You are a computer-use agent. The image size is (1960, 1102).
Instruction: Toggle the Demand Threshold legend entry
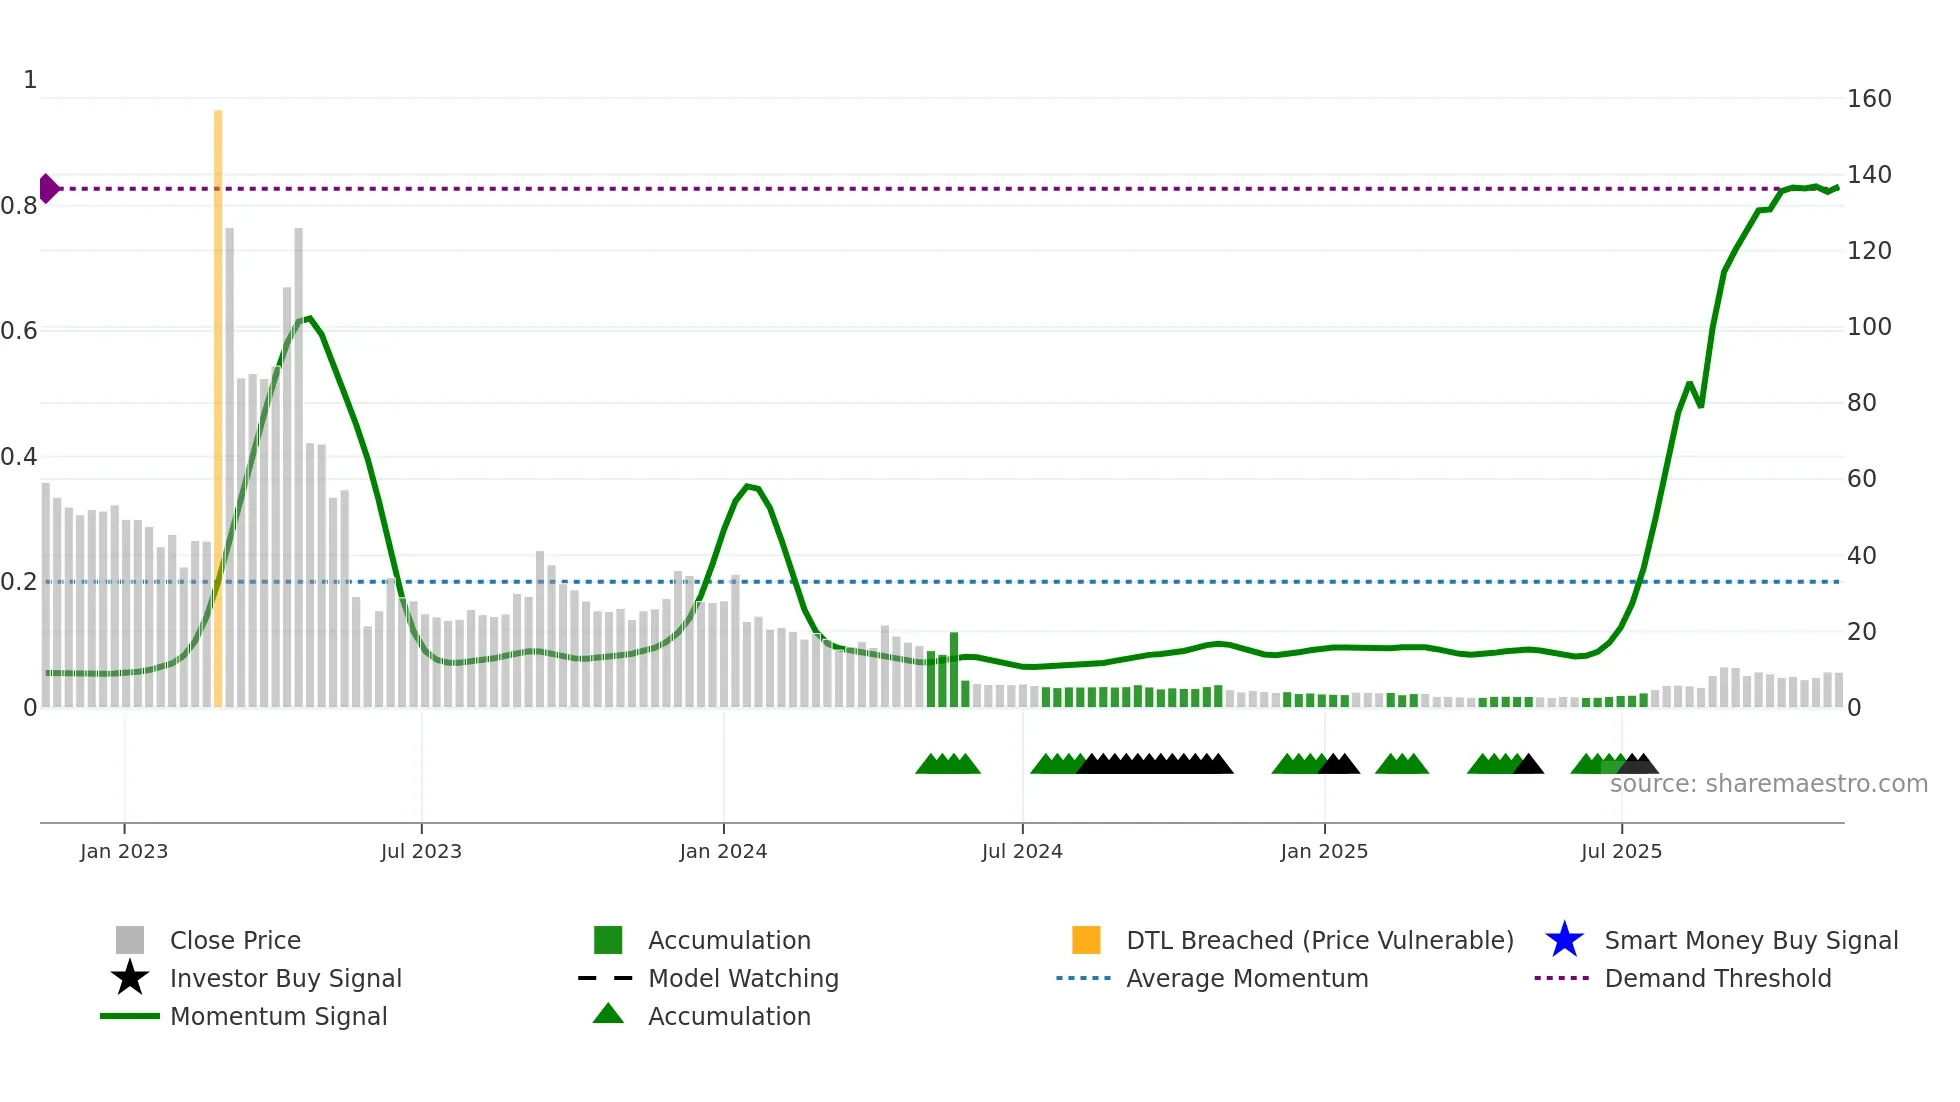point(1717,978)
